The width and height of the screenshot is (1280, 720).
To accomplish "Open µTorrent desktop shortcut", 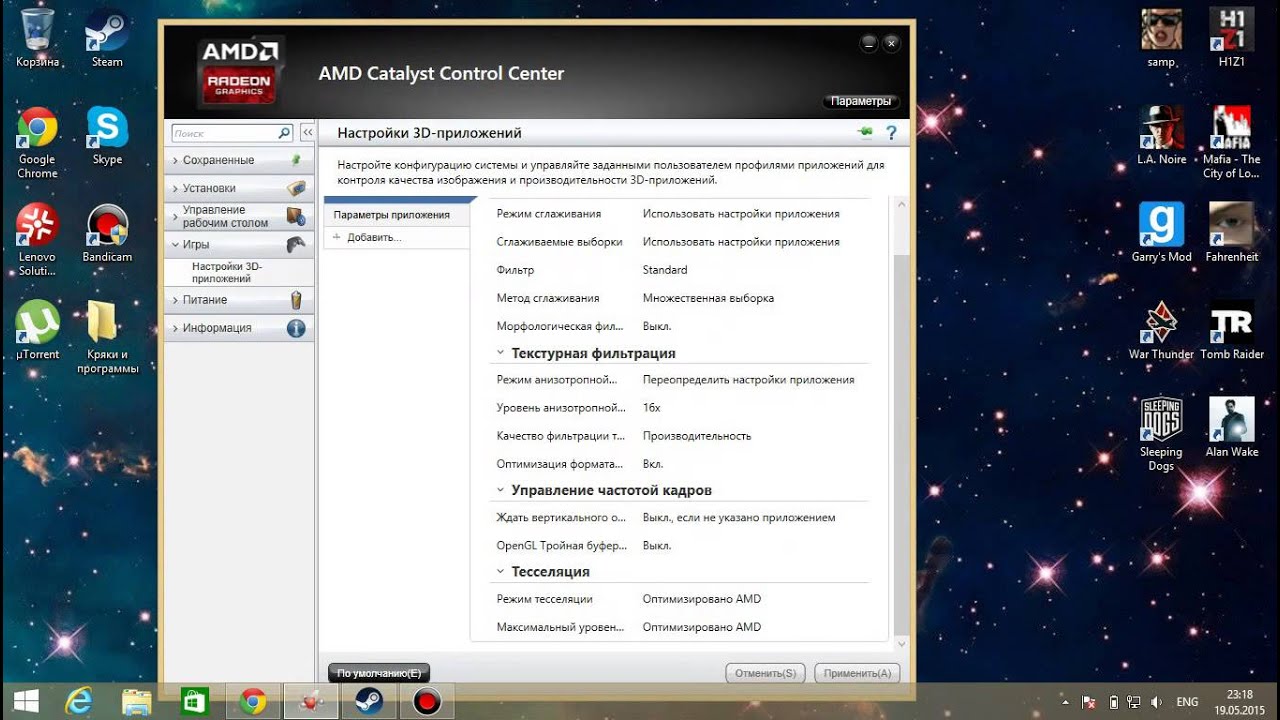I will tap(37, 331).
